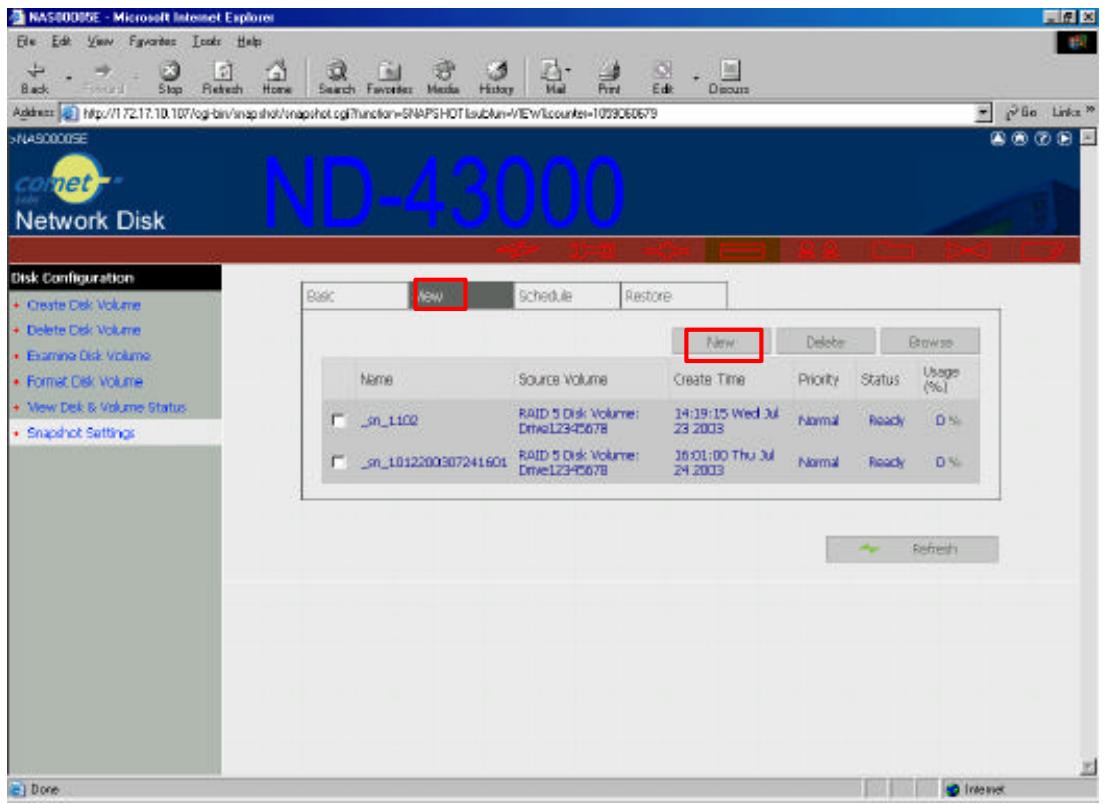Click the page scrollbar up arrow

click(1089, 137)
